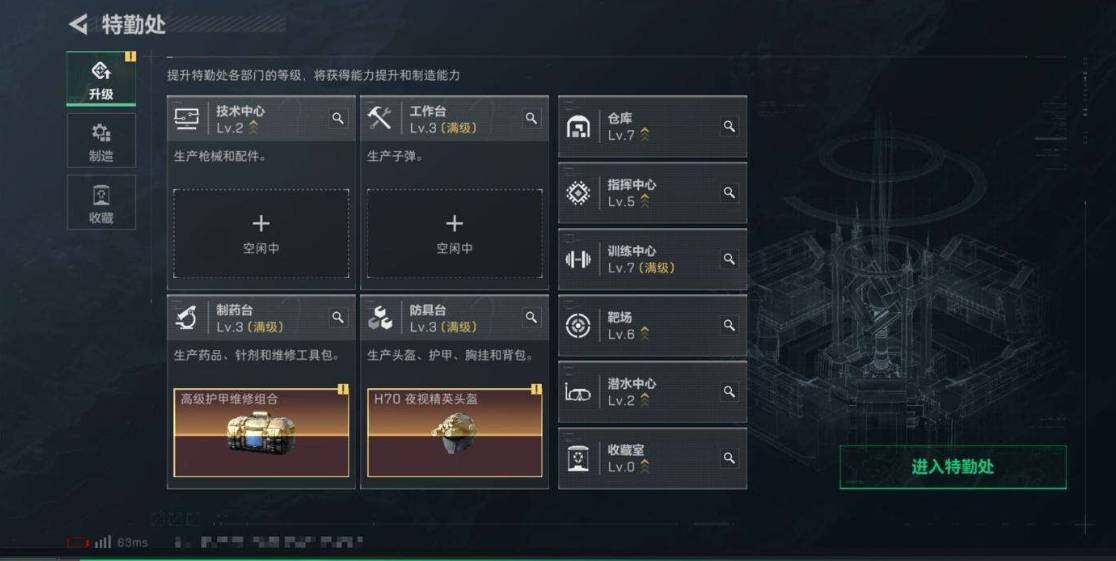Screen dimensions: 1116x561
Task: Open 制药台 details magnifier
Action: (x=338, y=318)
